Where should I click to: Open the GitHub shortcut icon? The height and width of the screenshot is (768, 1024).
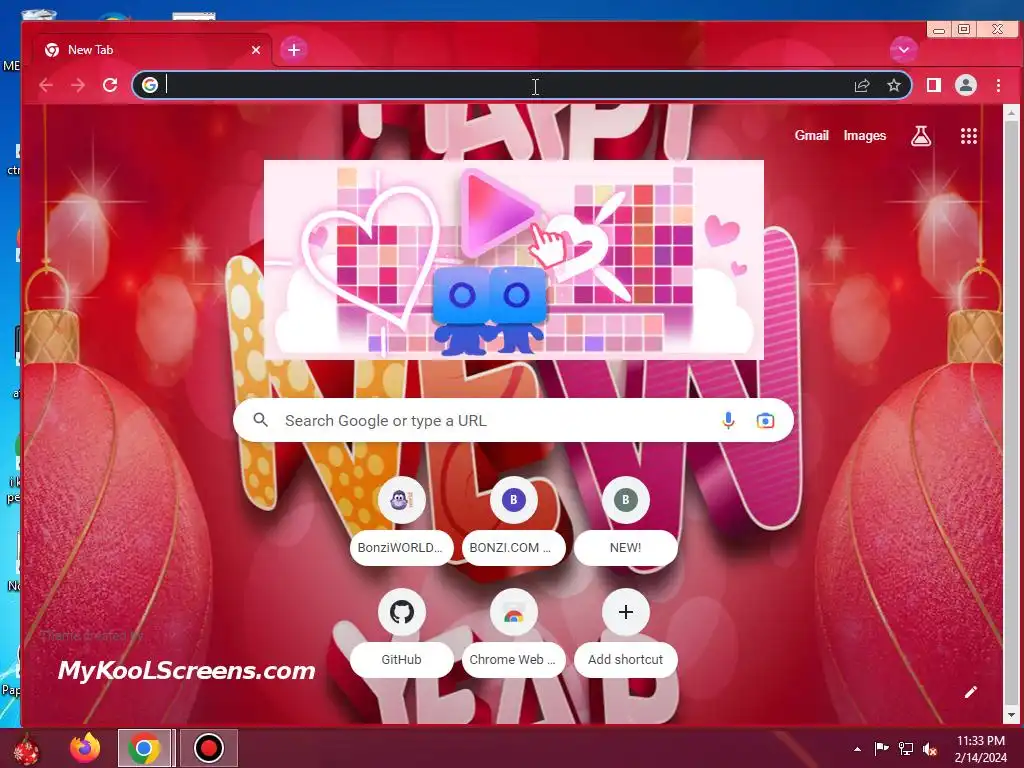[x=402, y=612]
